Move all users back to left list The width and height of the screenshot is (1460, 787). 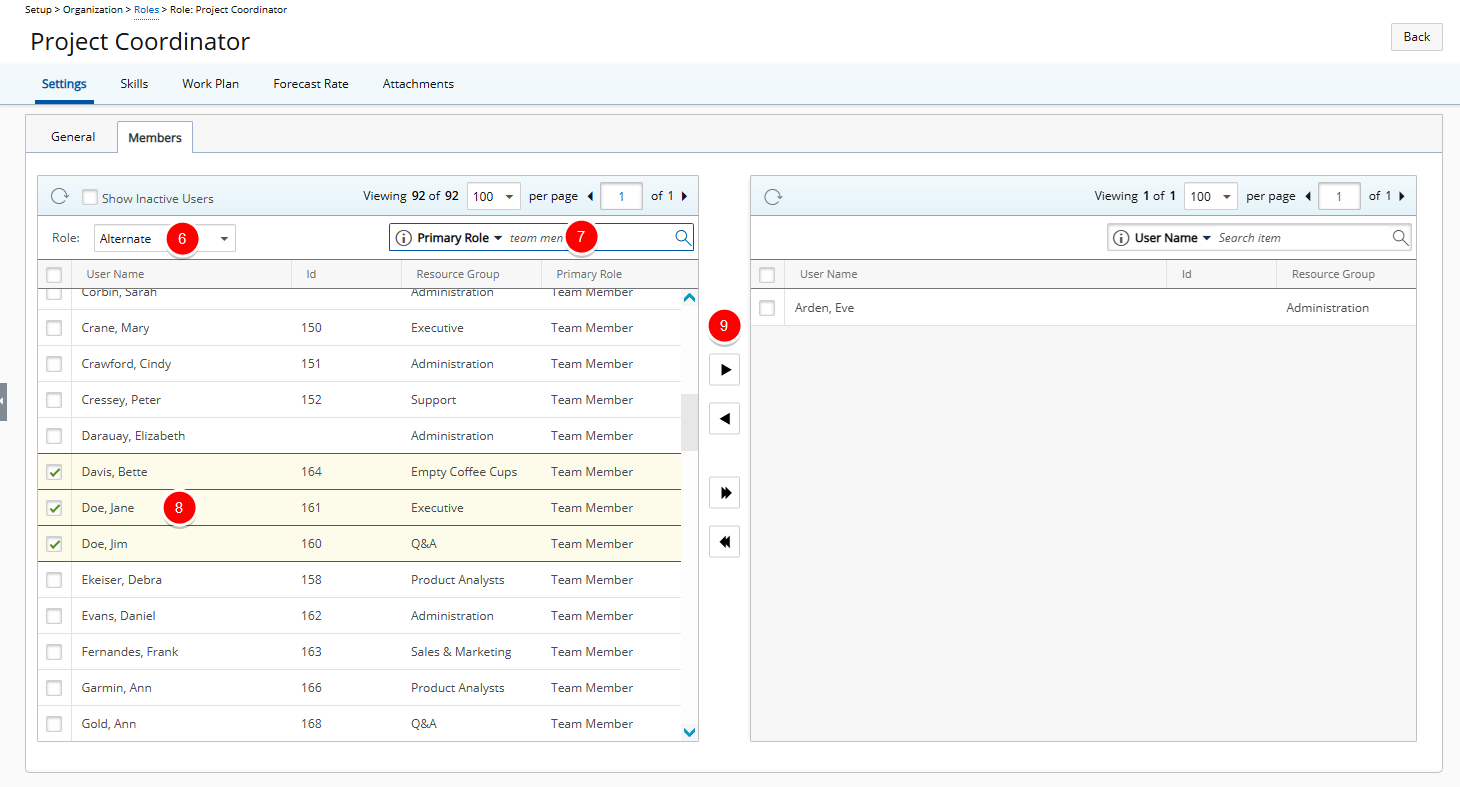click(725, 542)
